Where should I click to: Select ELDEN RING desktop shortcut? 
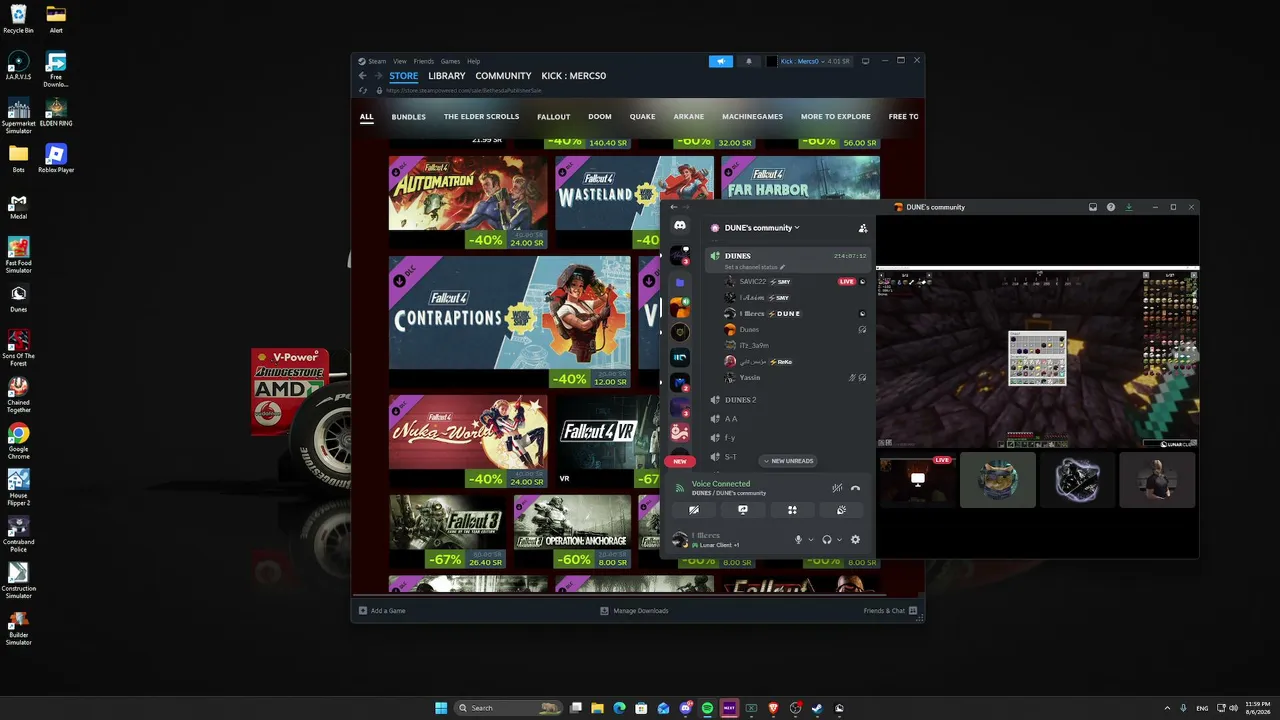click(56, 111)
